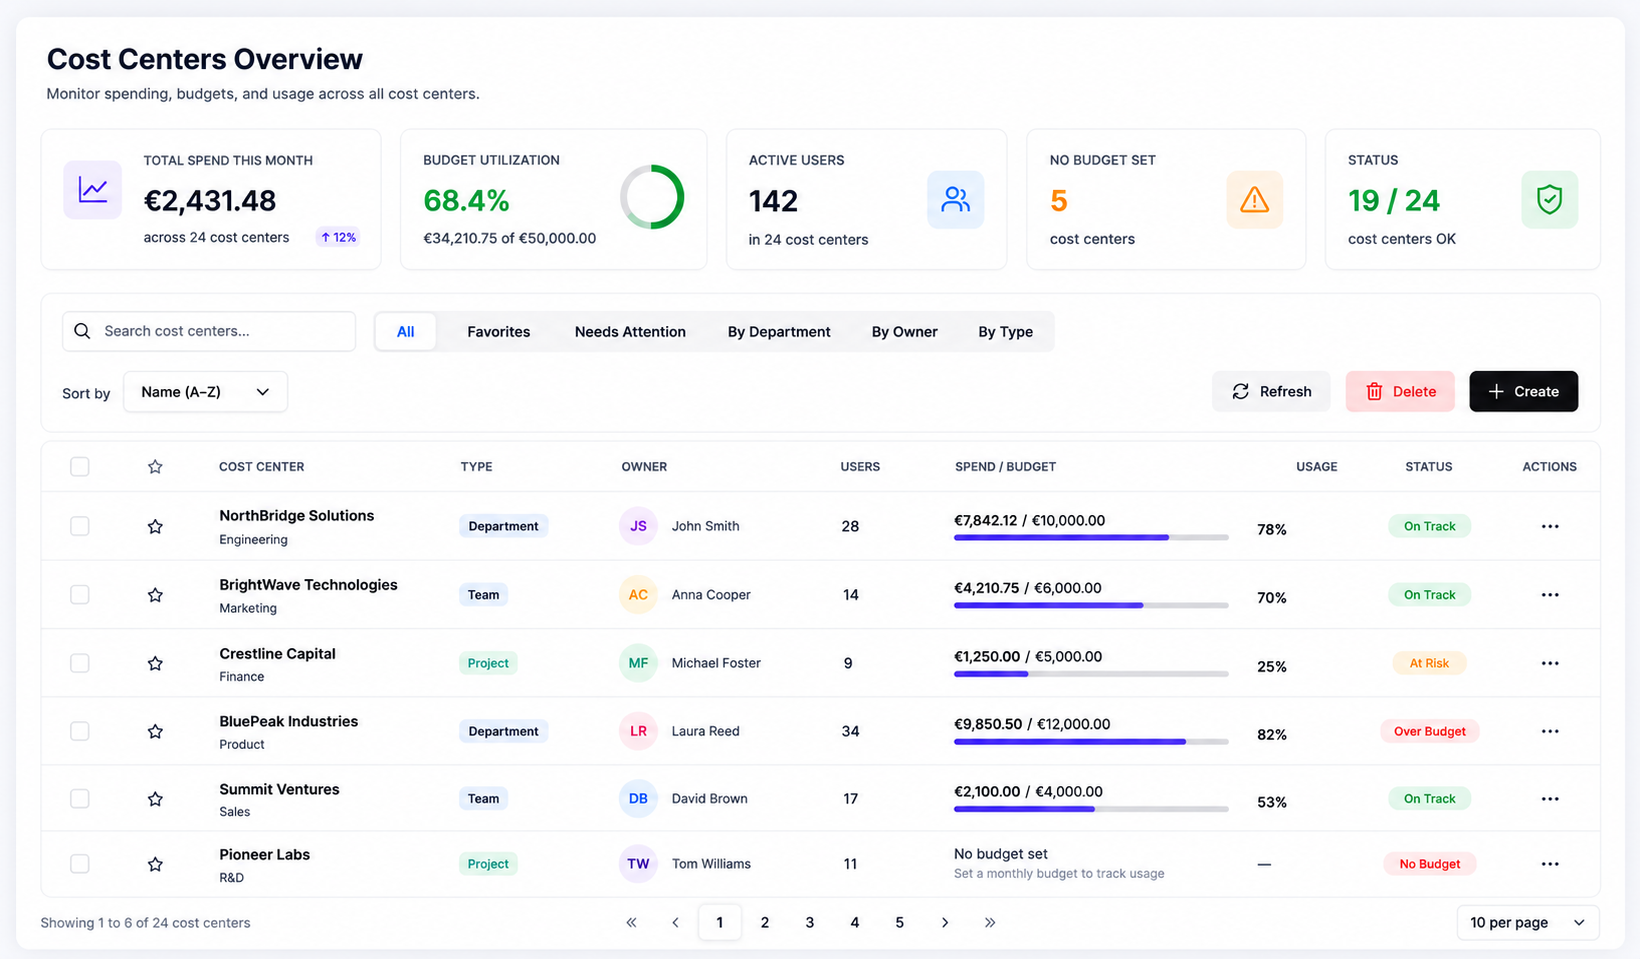Open actions menu for BluePeak Industries

1550,731
